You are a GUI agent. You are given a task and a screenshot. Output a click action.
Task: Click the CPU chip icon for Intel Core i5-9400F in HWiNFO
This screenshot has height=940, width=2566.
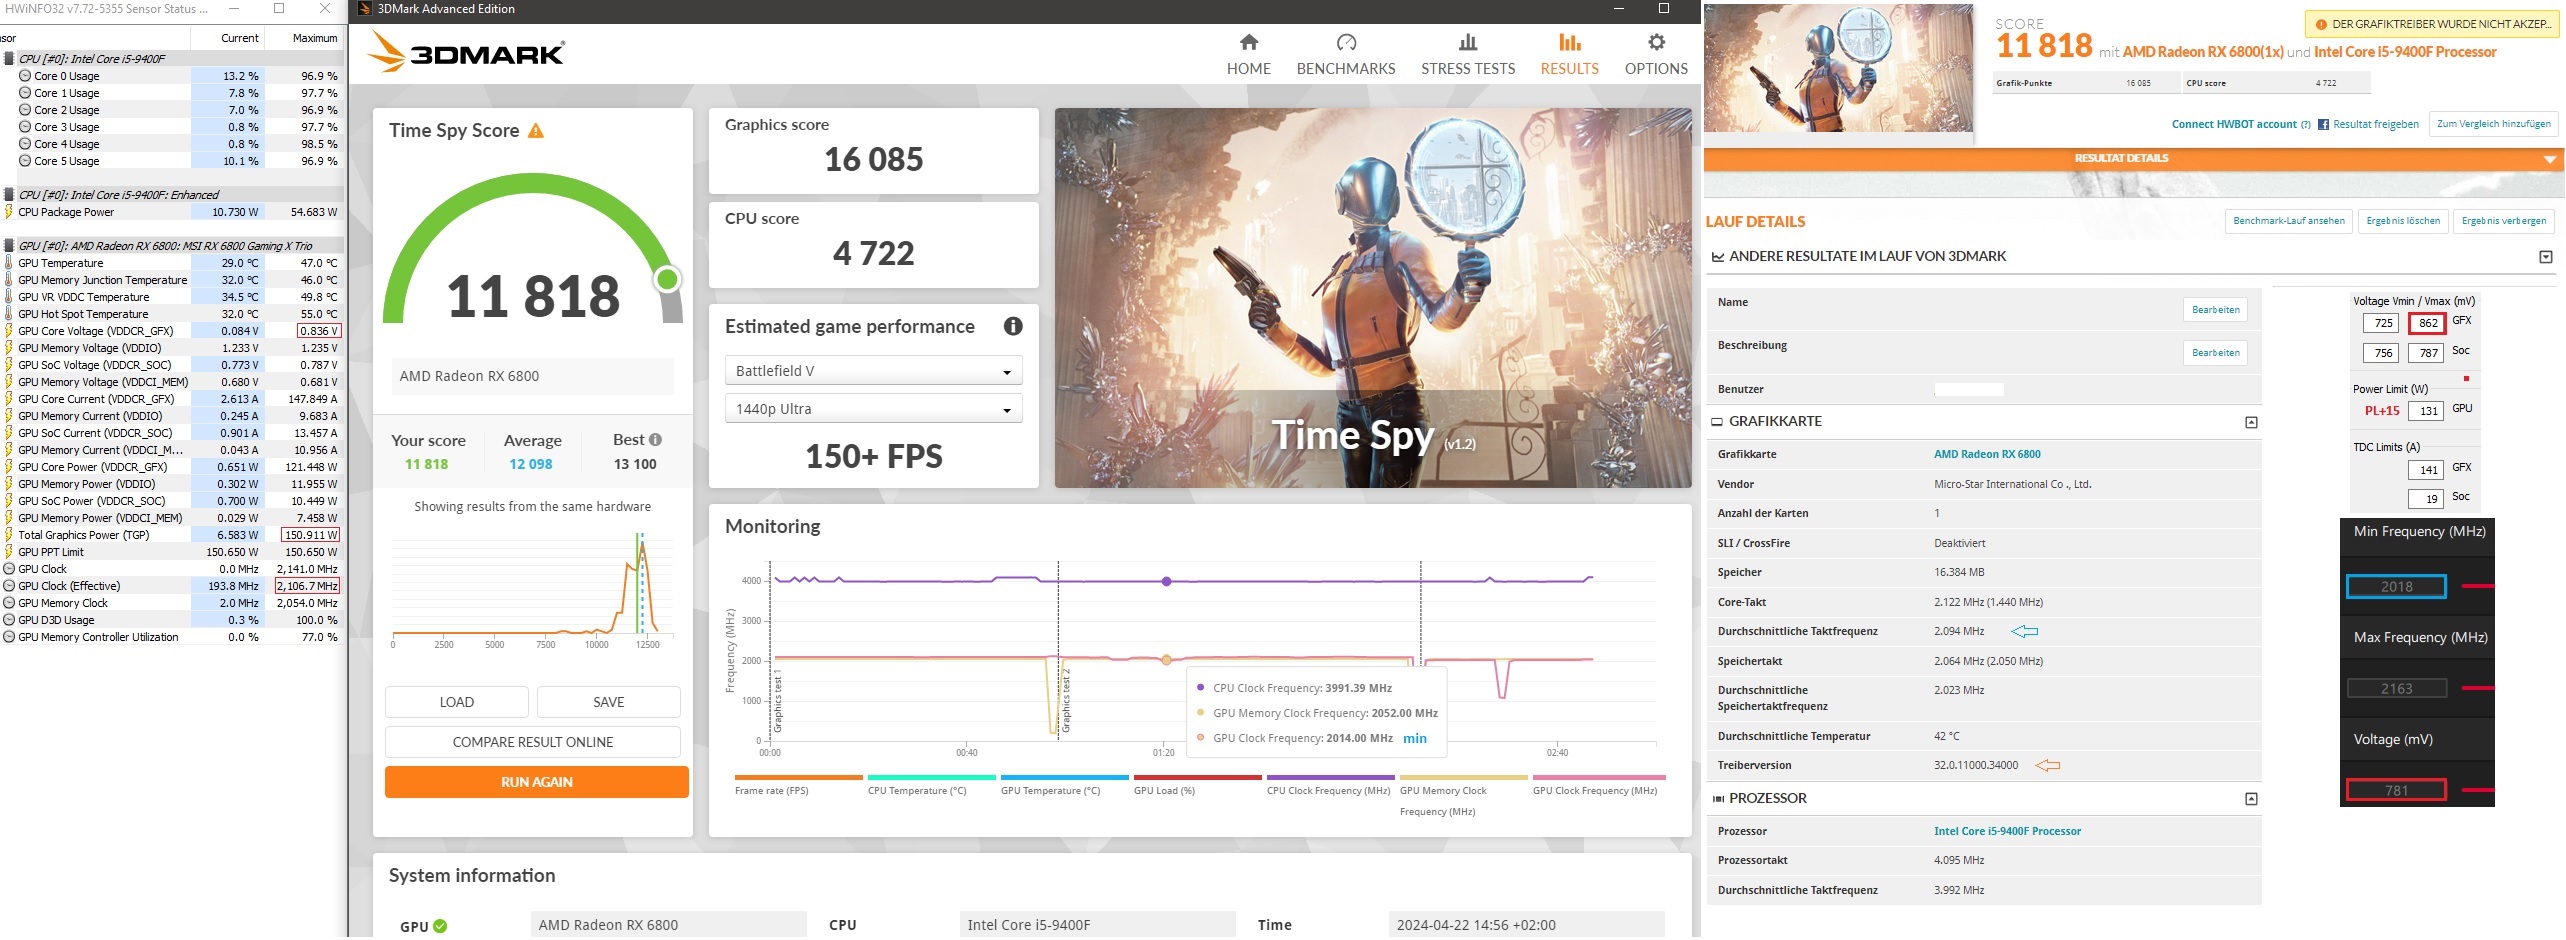coord(9,59)
